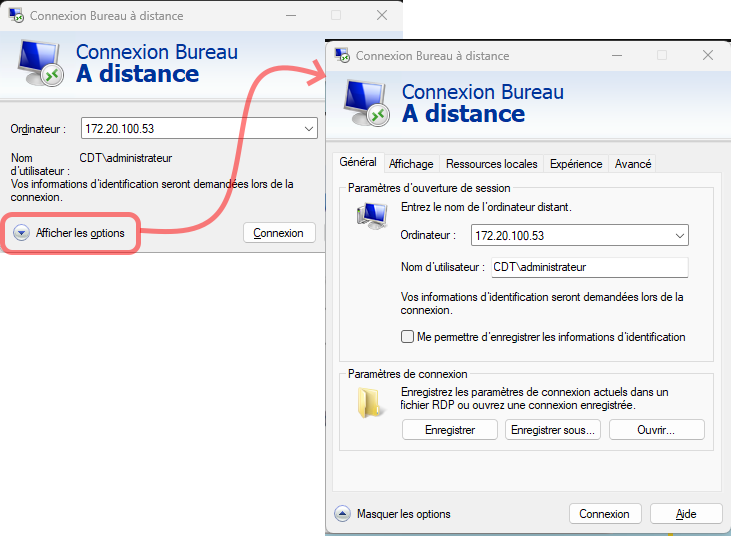The height and width of the screenshot is (536, 736).
Task: Click the Afficher les options arrow icon
Action: click(21, 233)
